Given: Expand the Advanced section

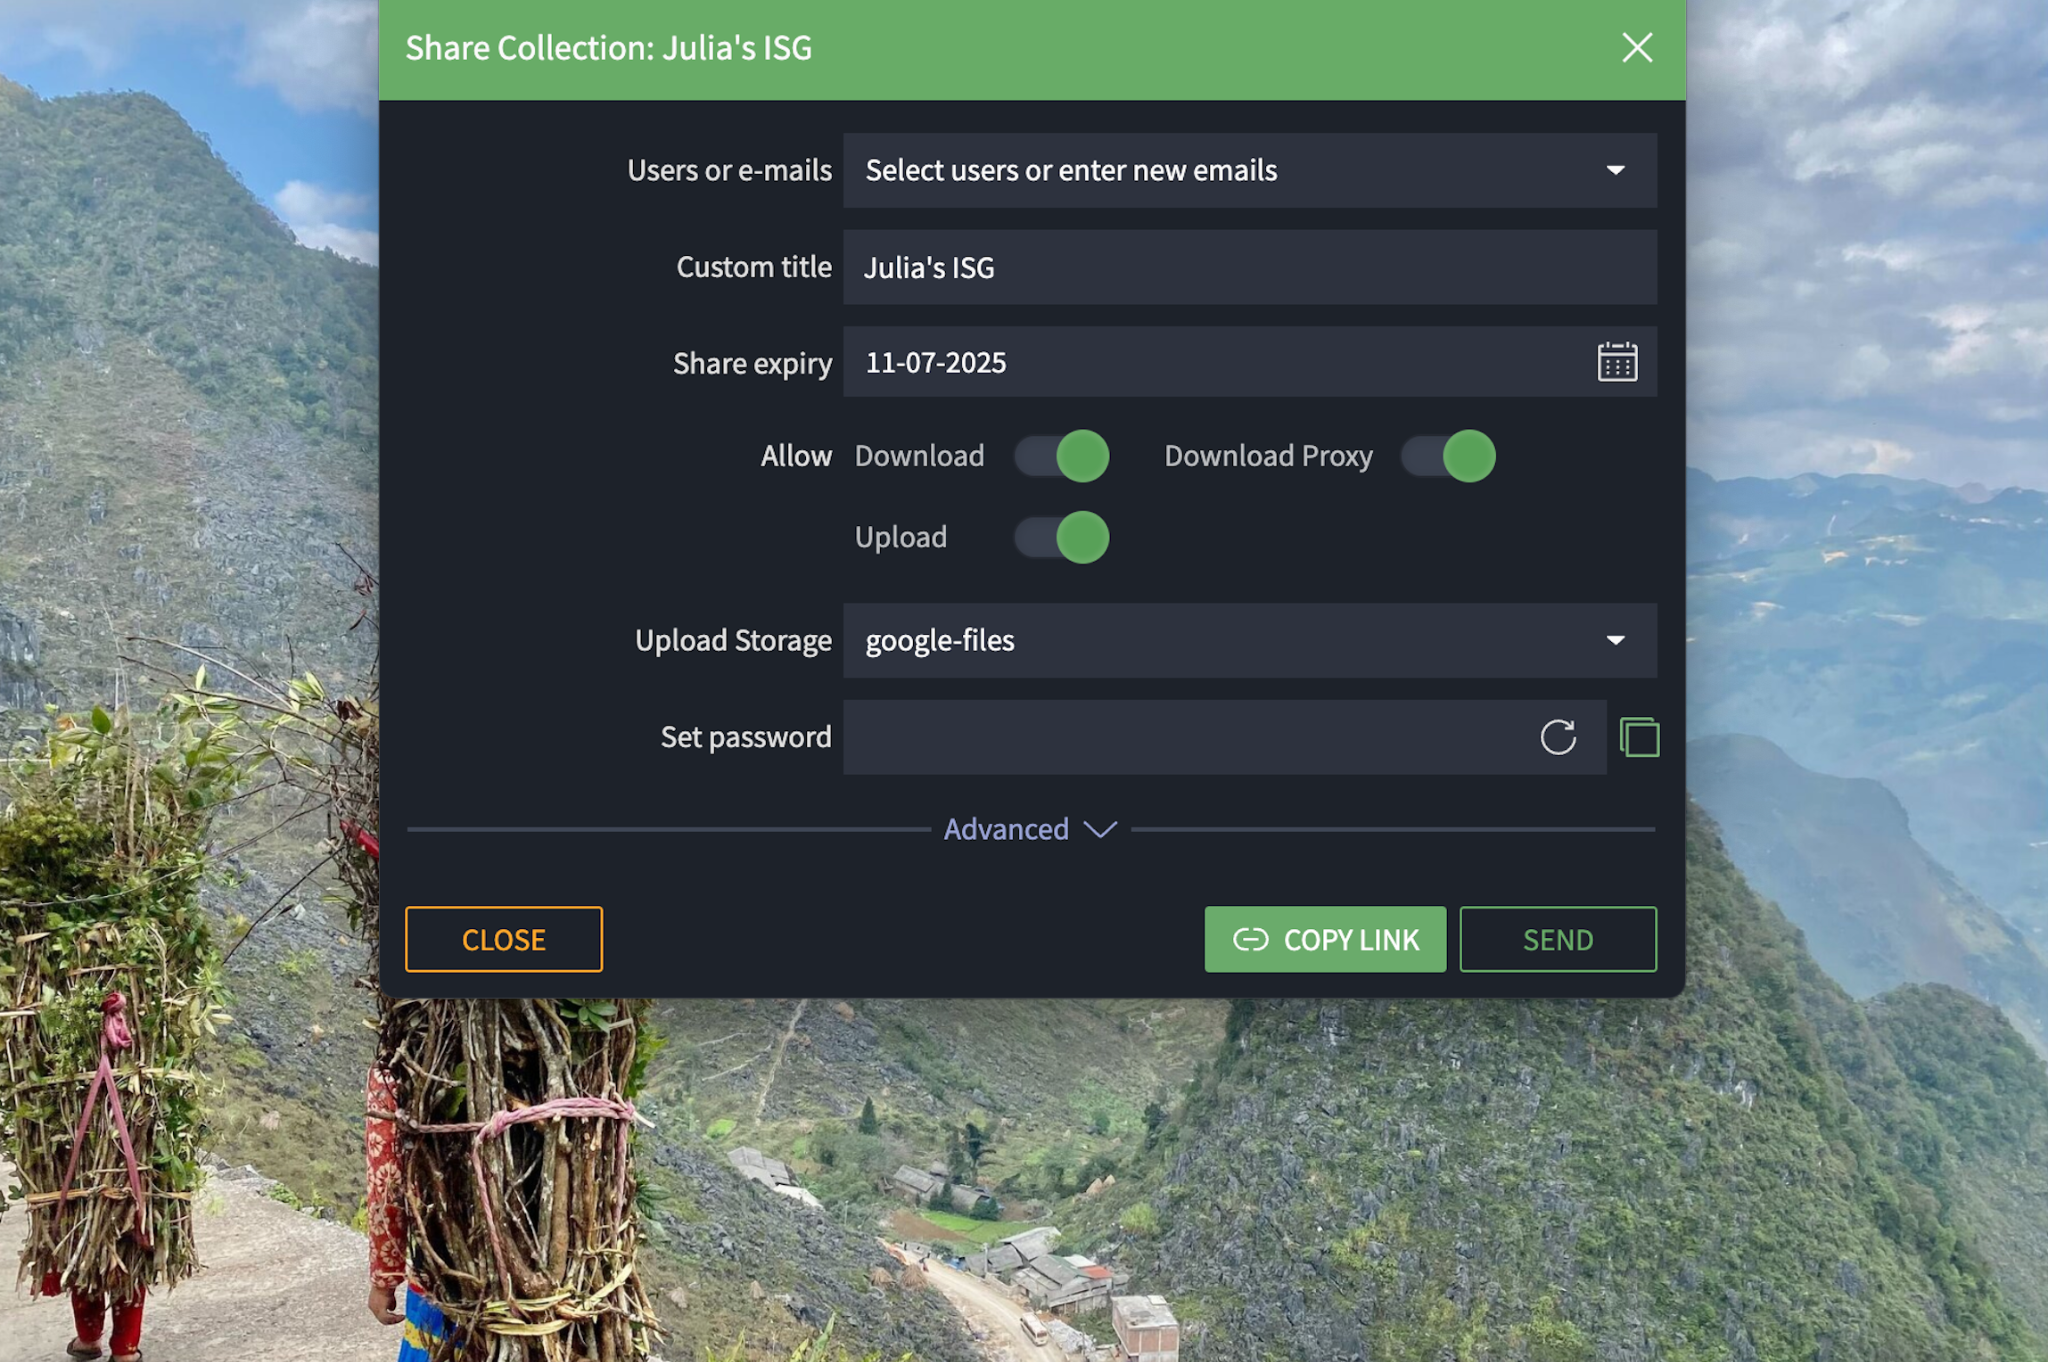Looking at the screenshot, I should 1006,829.
